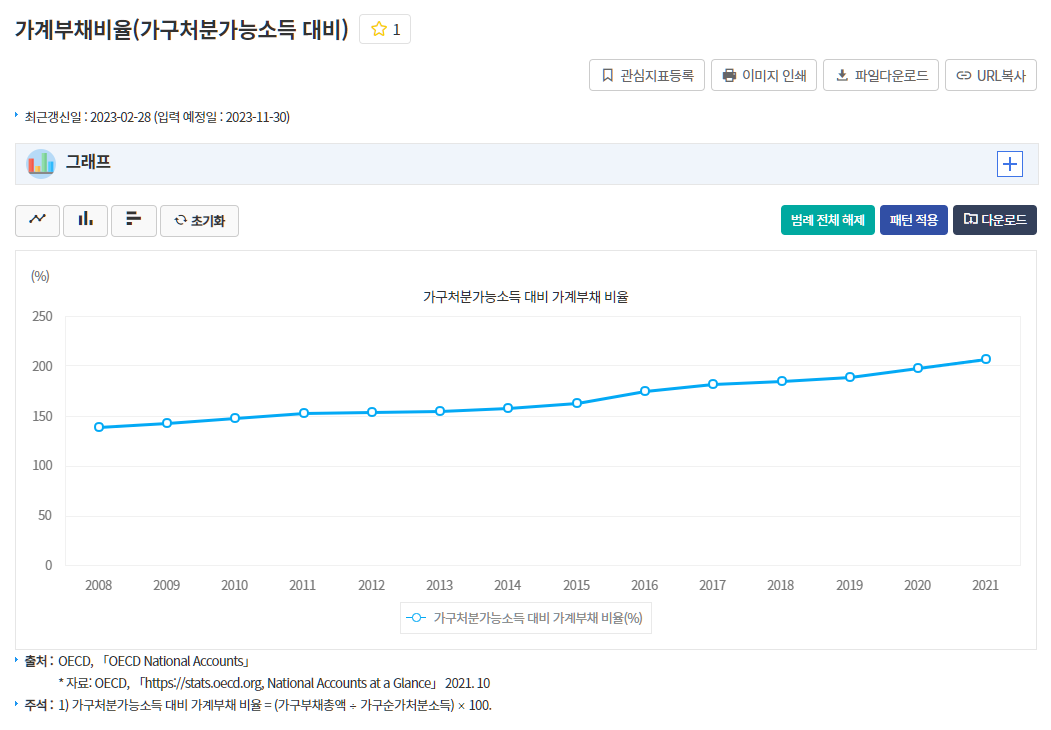Click the 2020 data point
The height and width of the screenshot is (730, 1051).
918,368
